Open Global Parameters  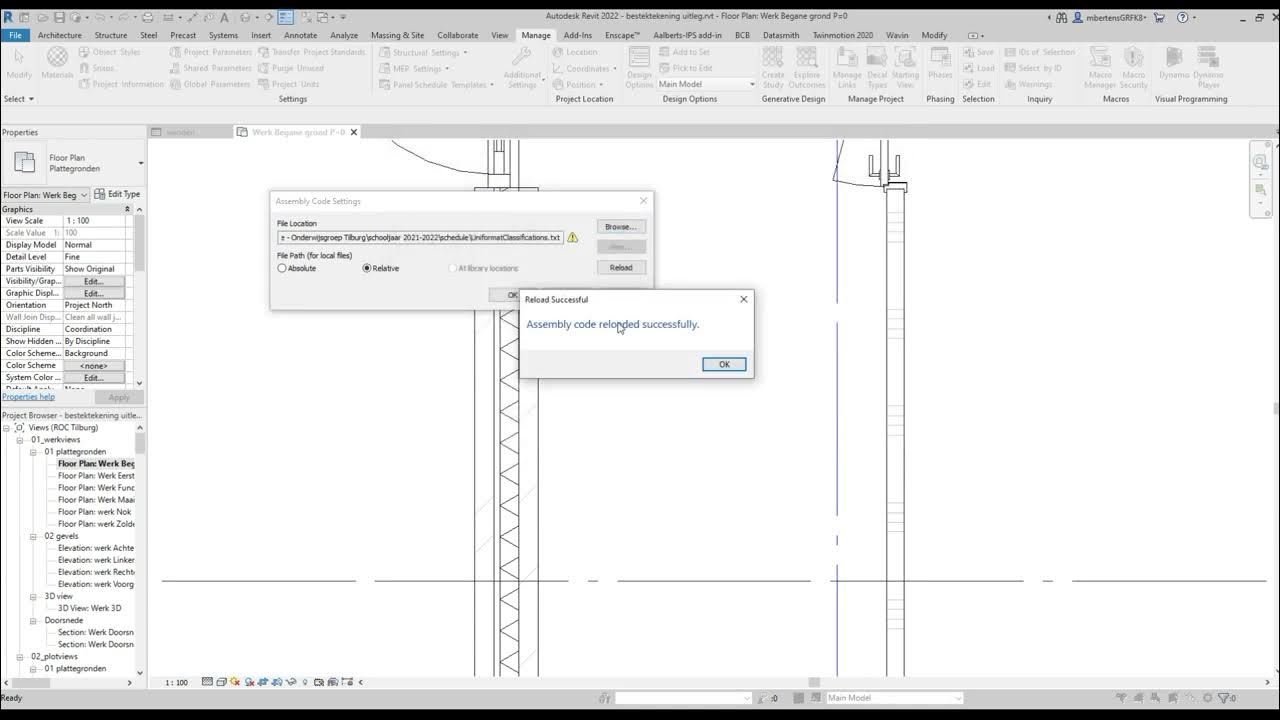pyautogui.click(x=209, y=84)
